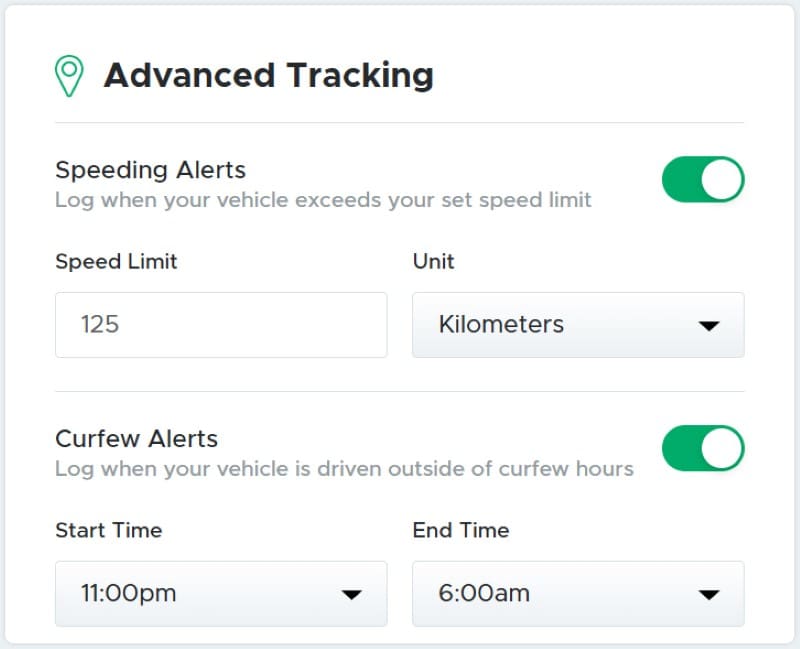Click the Curfew Alerts label
This screenshot has height=649, width=800.
(137, 439)
